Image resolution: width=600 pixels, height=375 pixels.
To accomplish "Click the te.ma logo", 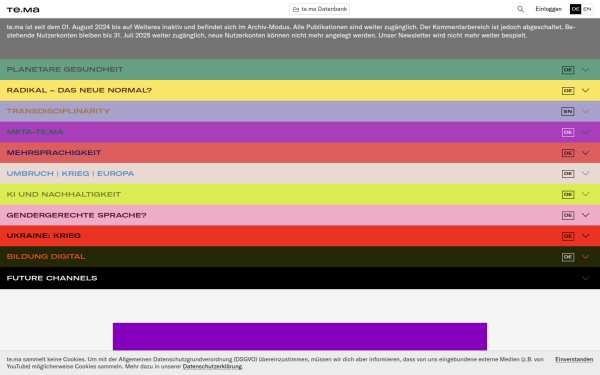I will click(23, 10).
